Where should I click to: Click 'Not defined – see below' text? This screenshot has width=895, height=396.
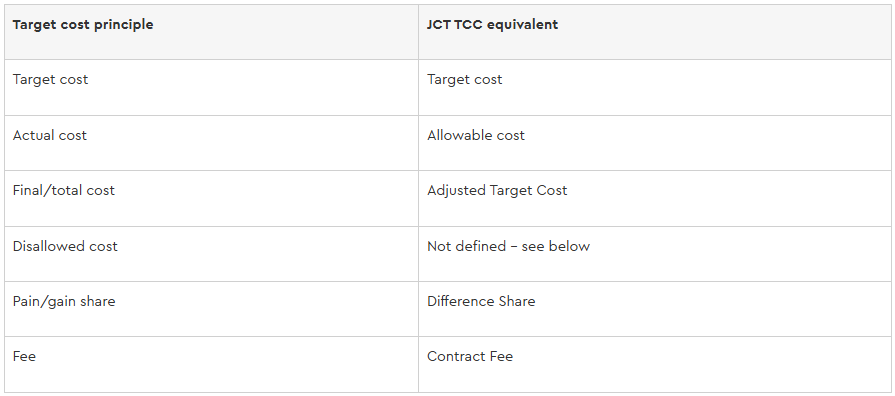pos(508,247)
